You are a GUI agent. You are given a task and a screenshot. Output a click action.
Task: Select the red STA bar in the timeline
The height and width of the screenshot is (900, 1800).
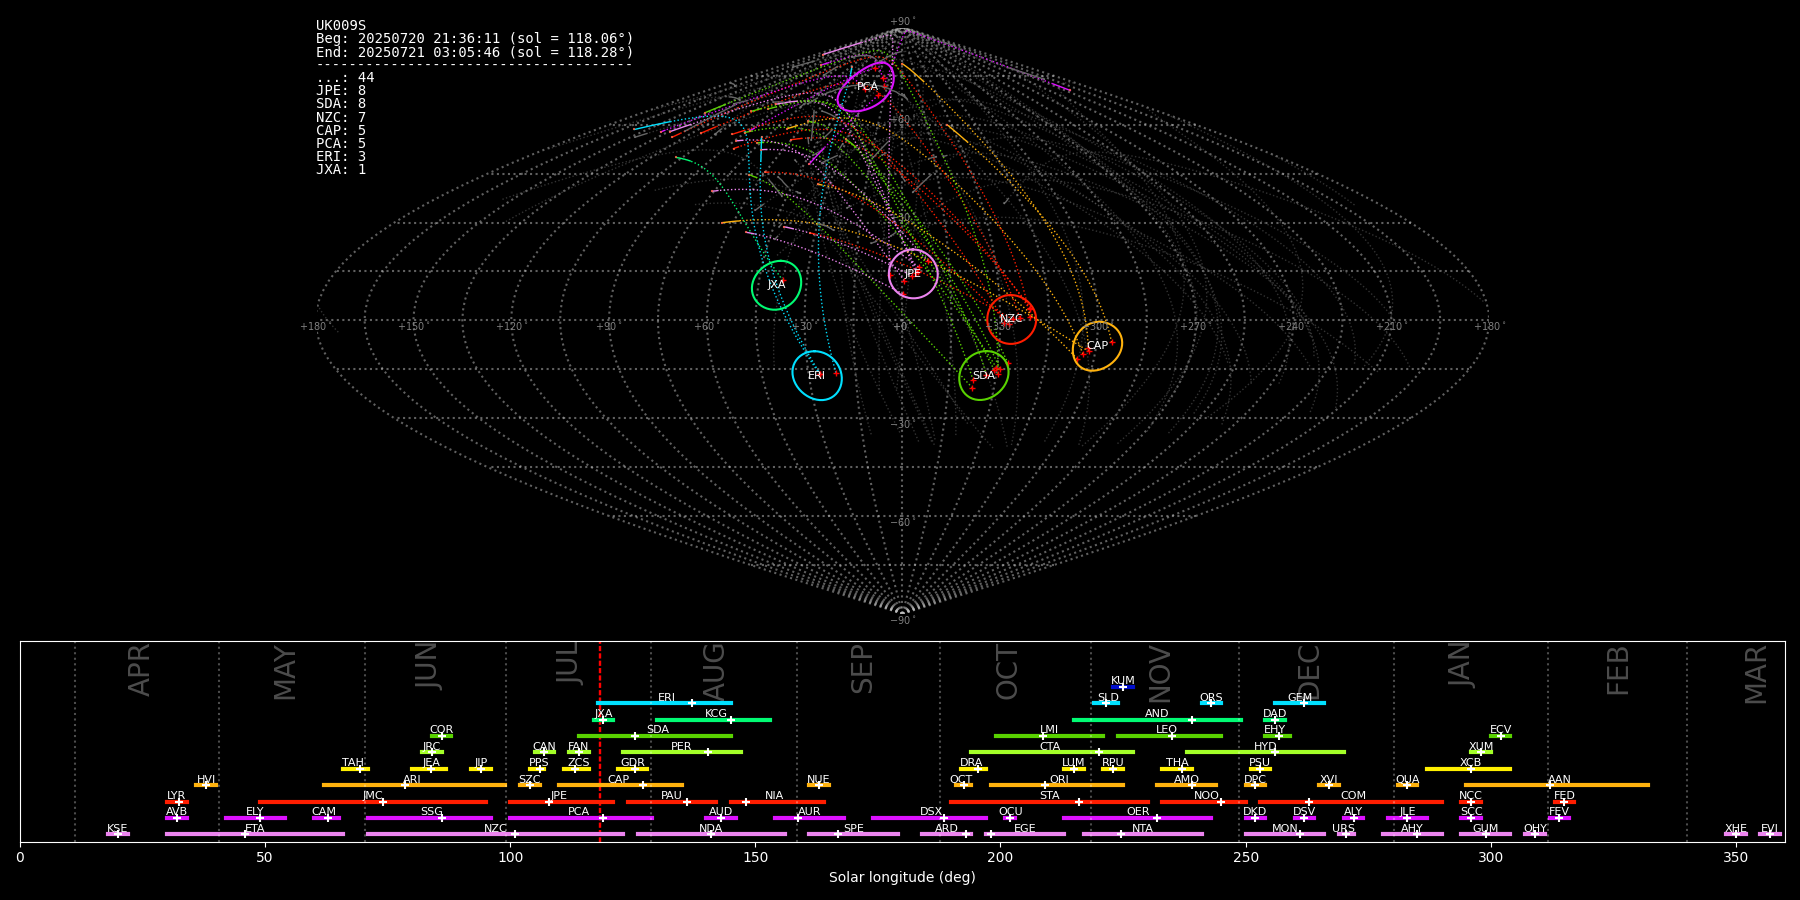tap(1049, 802)
